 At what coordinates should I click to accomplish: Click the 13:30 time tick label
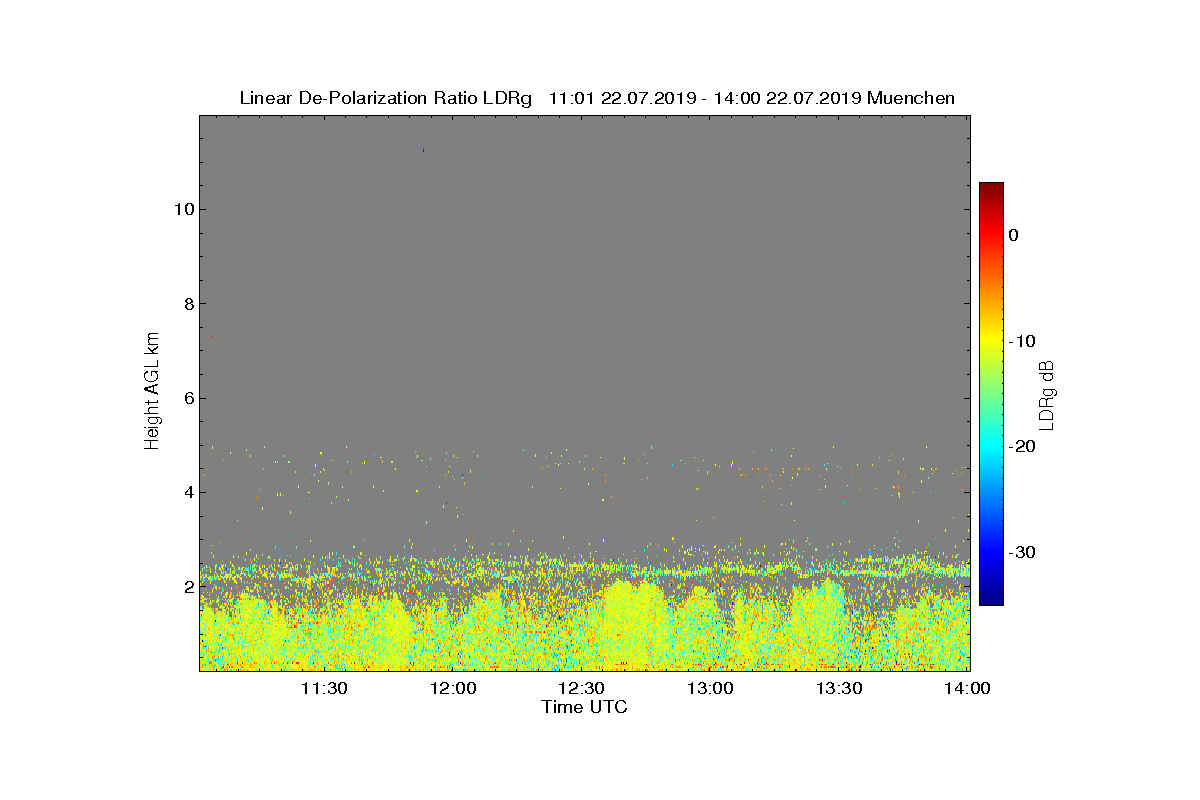click(840, 688)
